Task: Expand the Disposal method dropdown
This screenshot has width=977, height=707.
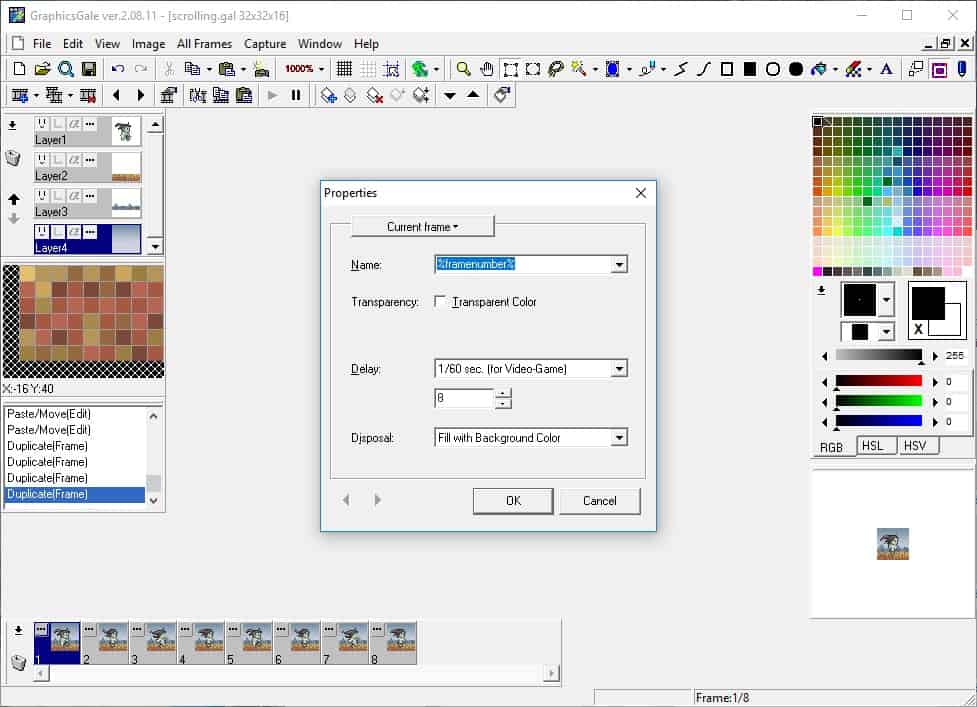Action: 619,438
